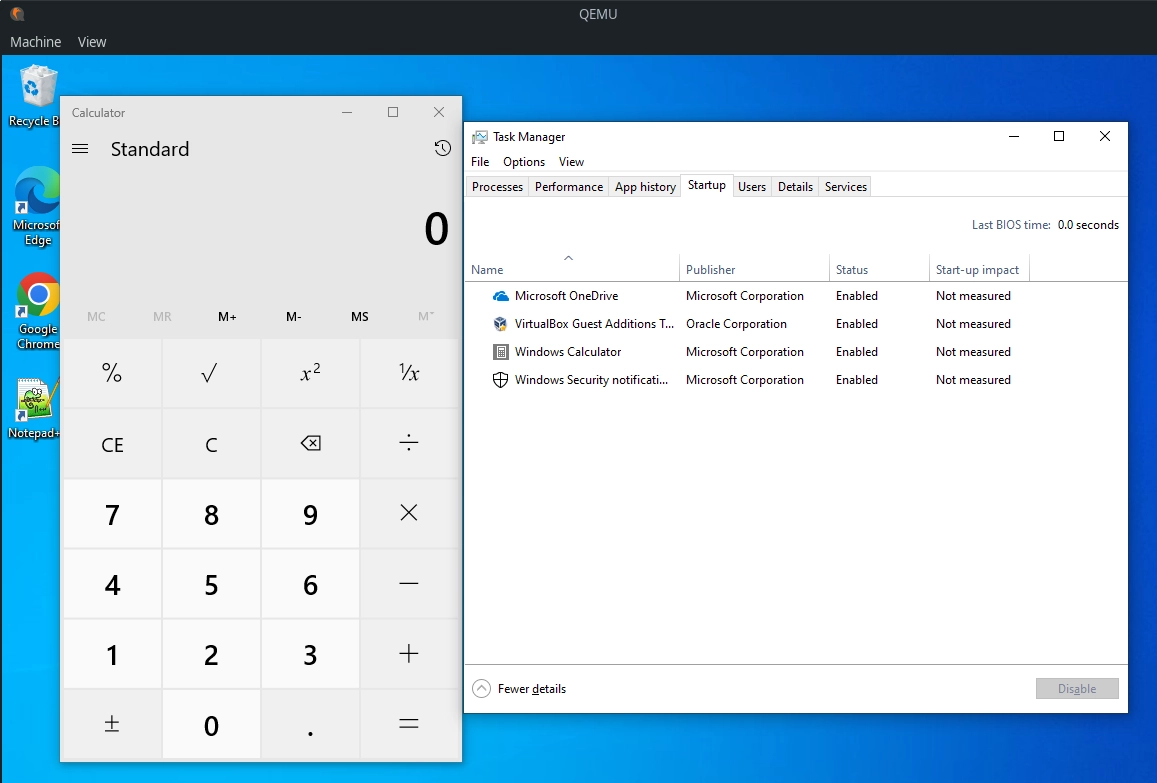
Task: Select Microsoft OneDrive cloud icon in startup list
Action: pos(500,296)
